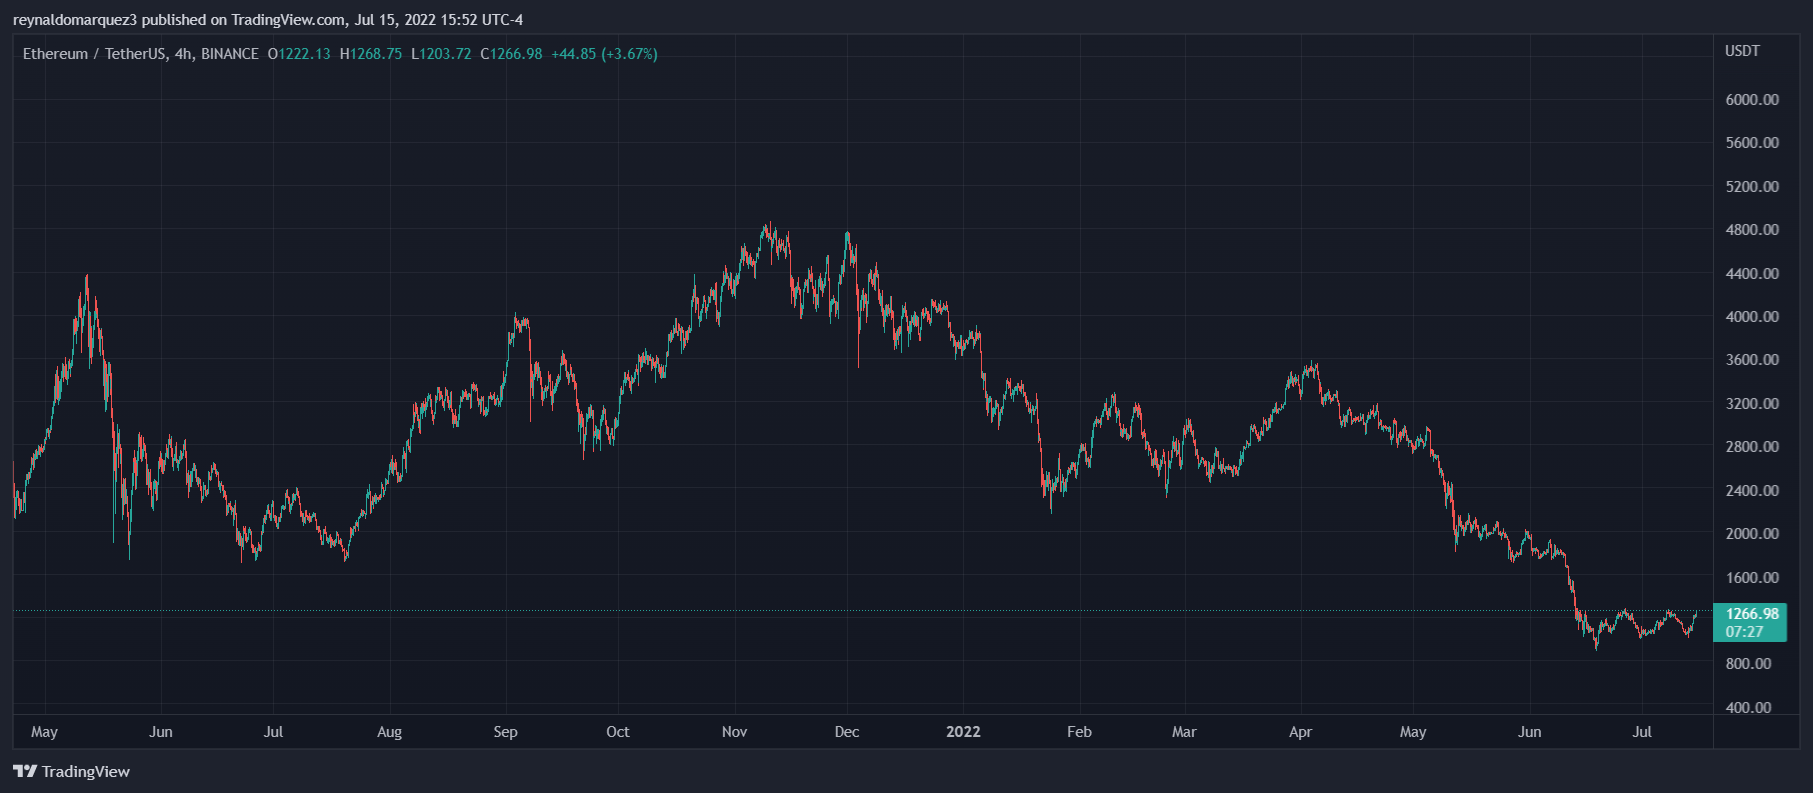Click the open value O1222.13
The image size is (1813, 793).
pos(299,54)
